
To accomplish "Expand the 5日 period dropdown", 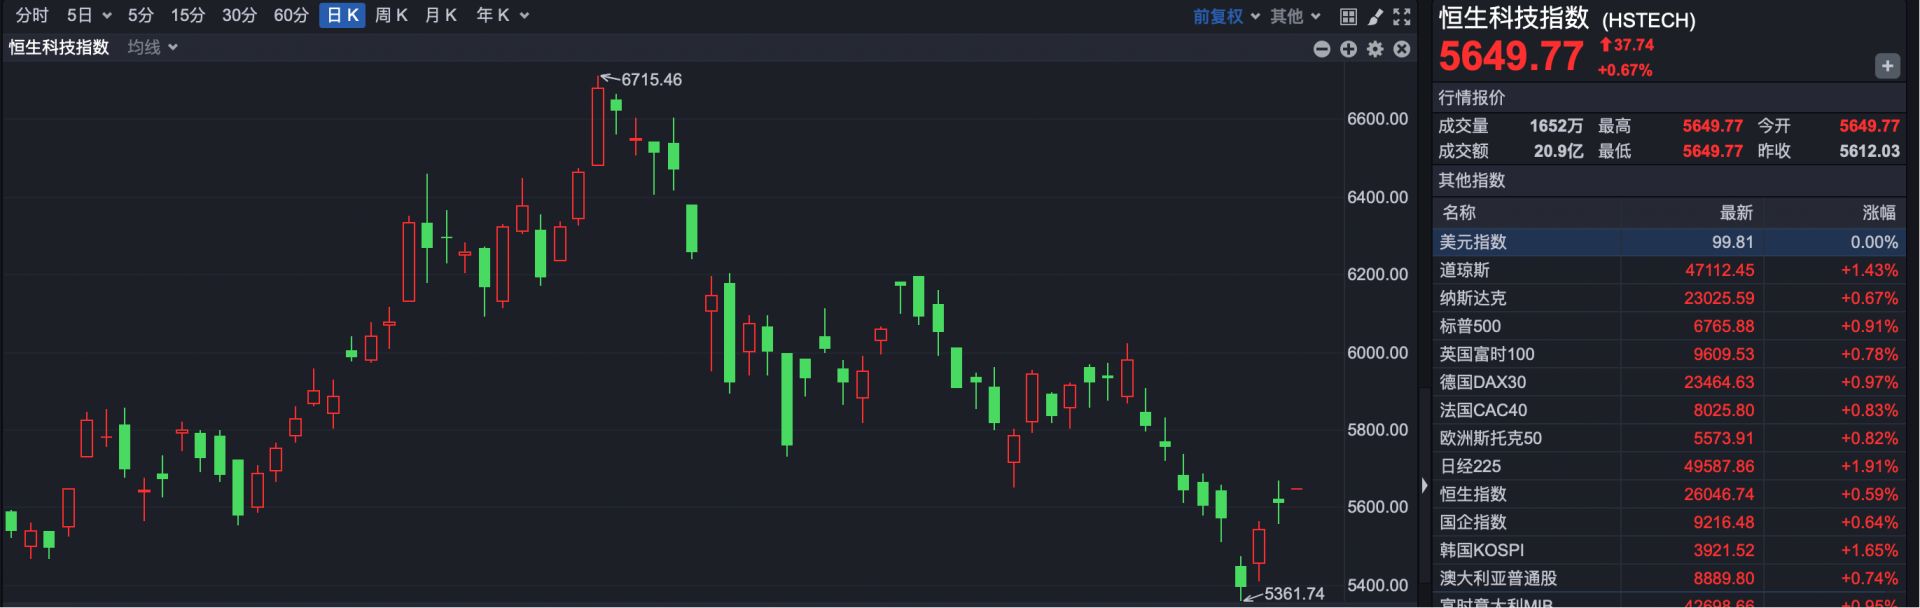I will [88, 16].
